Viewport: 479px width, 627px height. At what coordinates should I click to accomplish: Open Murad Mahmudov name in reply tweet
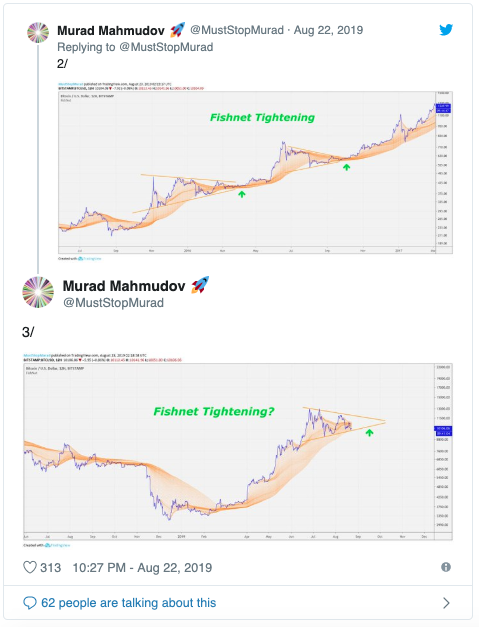click(x=111, y=30)
